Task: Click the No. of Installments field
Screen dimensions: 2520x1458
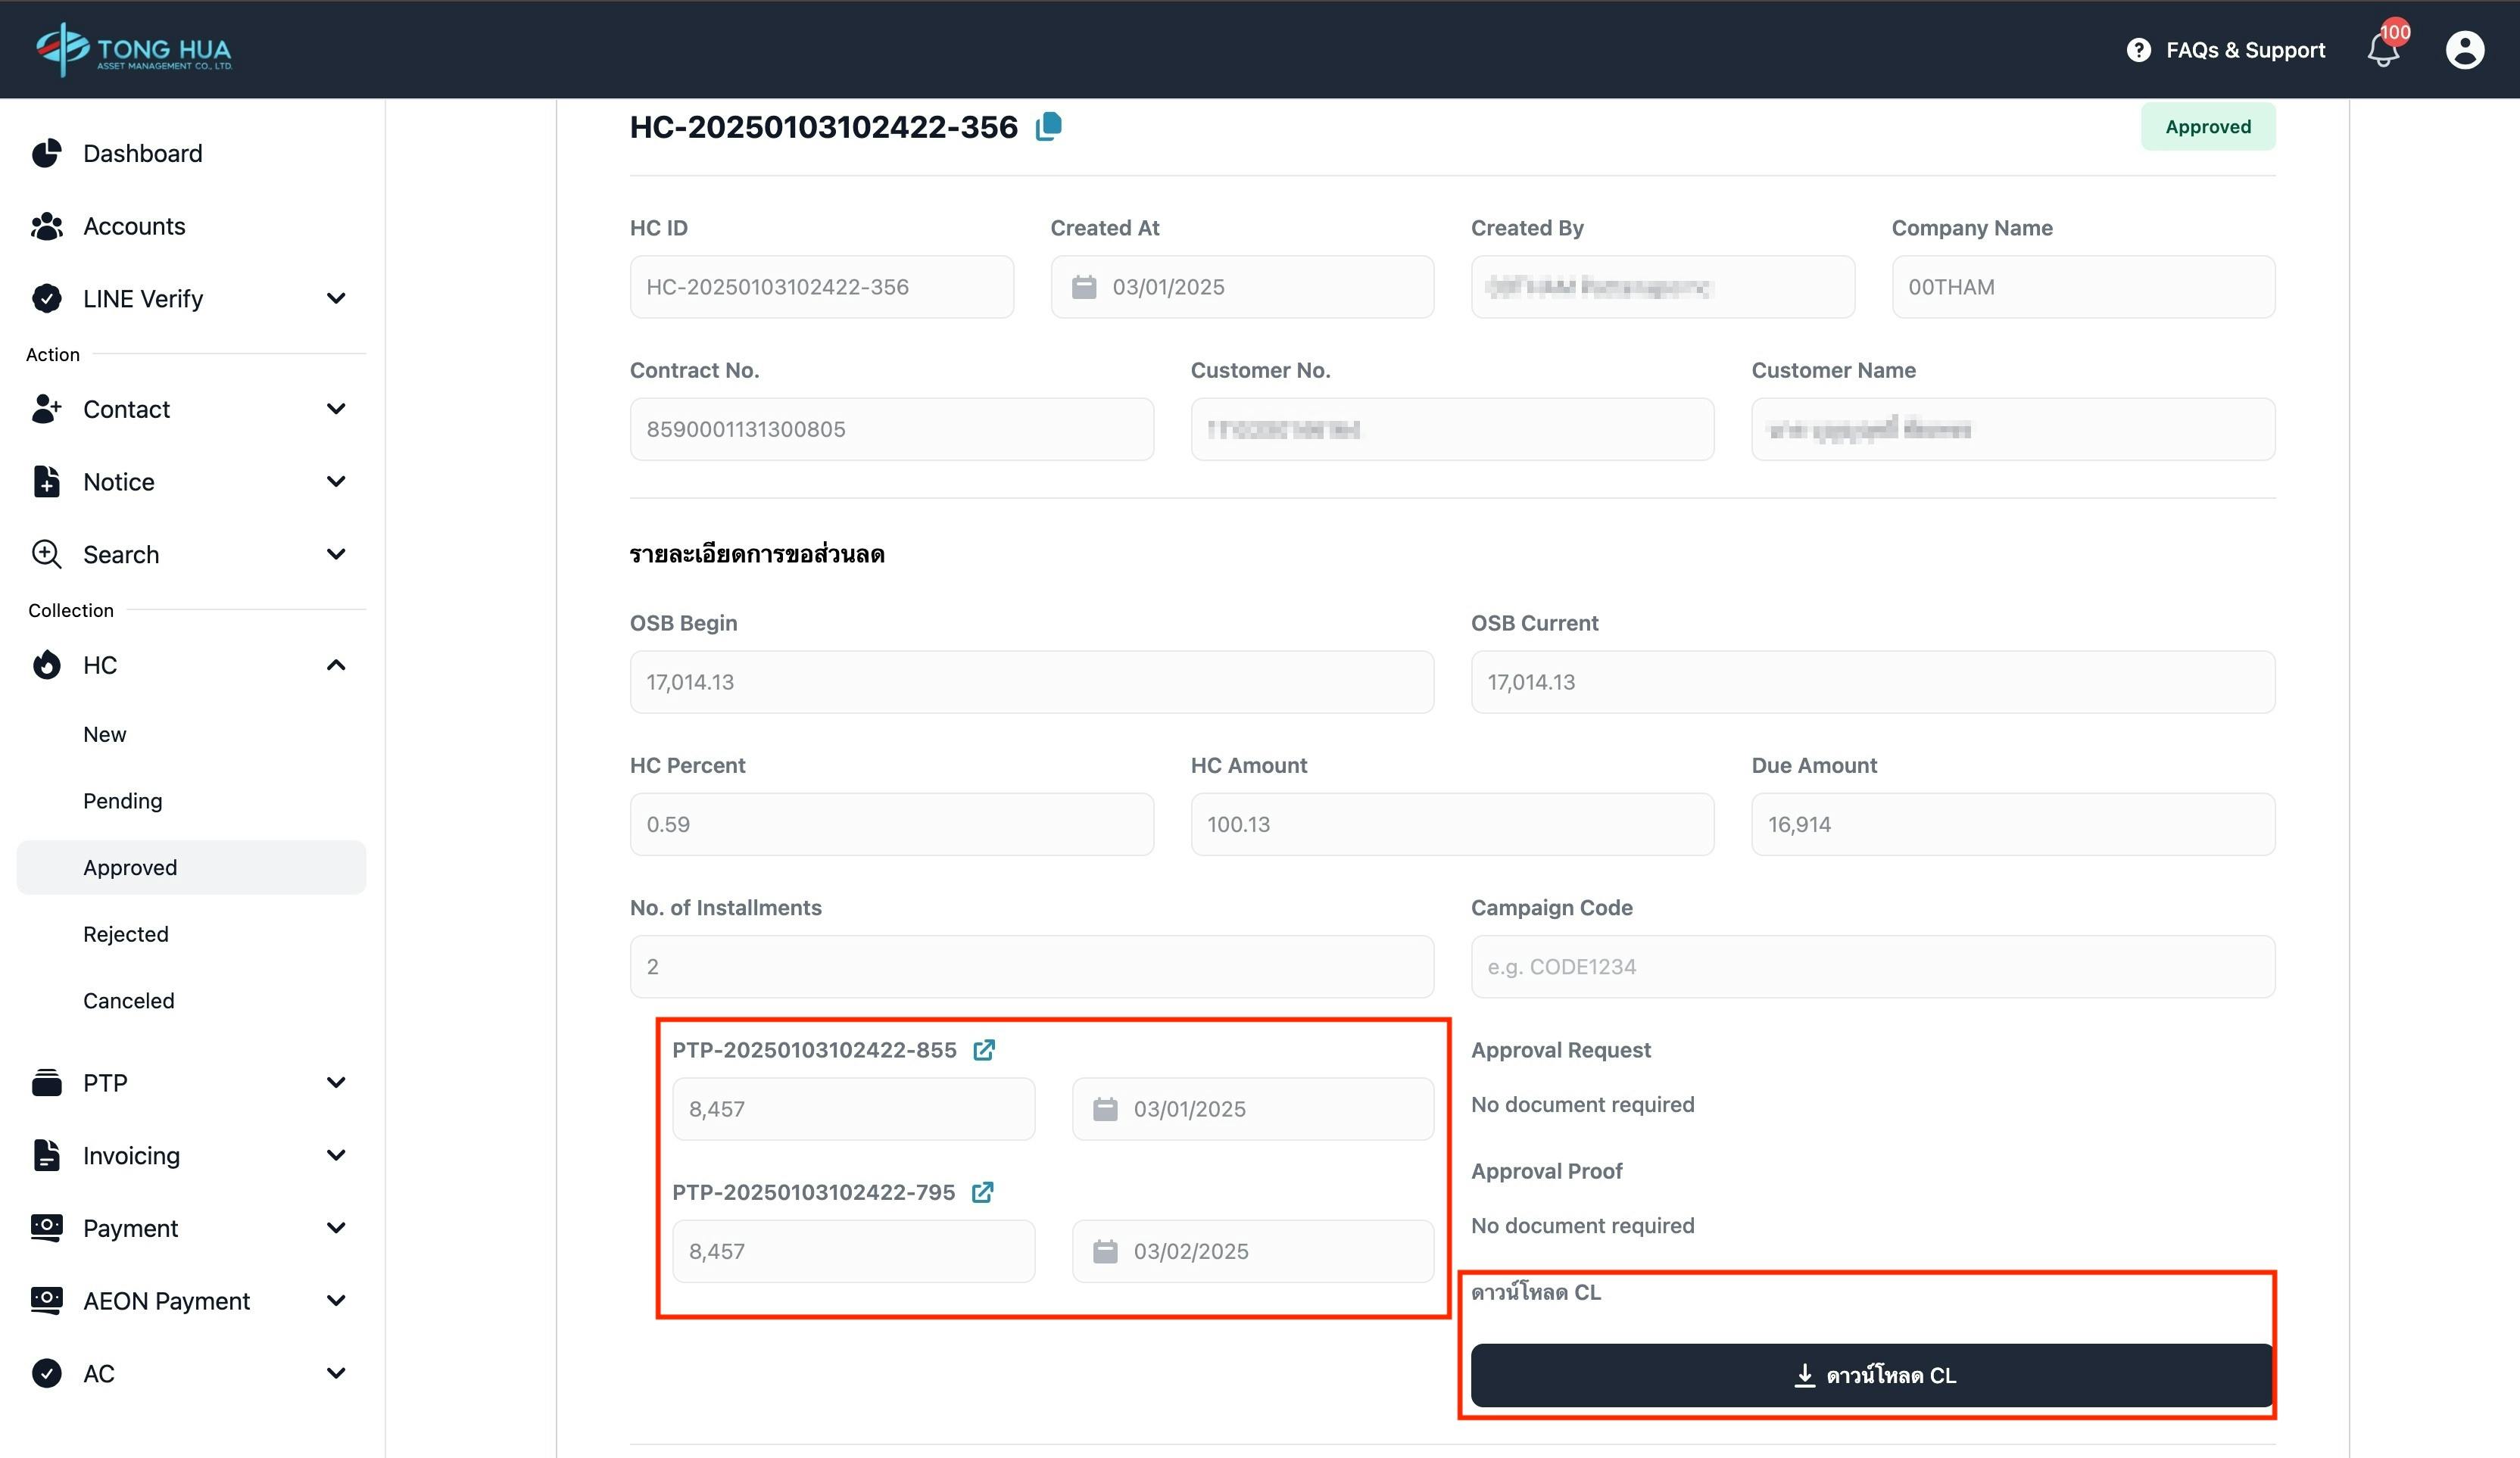Action: (1031, 966)
